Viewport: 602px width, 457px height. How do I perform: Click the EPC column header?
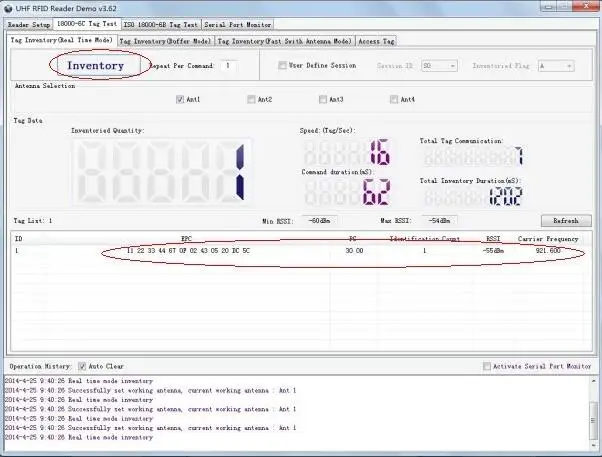(186, 239)
